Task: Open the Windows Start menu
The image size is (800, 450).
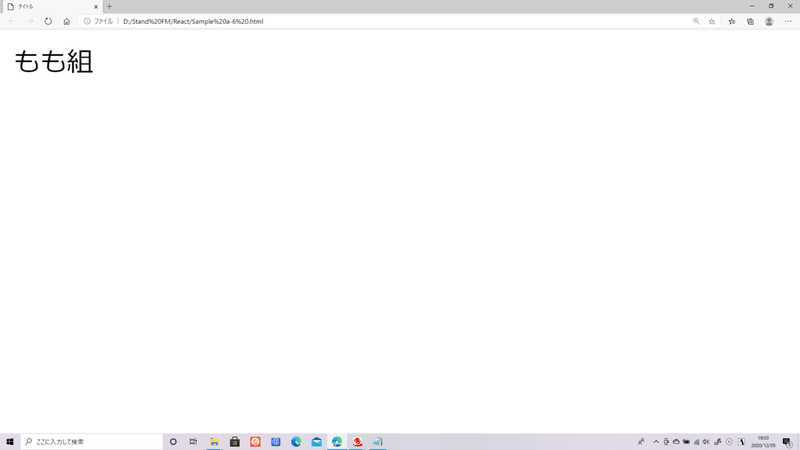Action: point(10,442)
